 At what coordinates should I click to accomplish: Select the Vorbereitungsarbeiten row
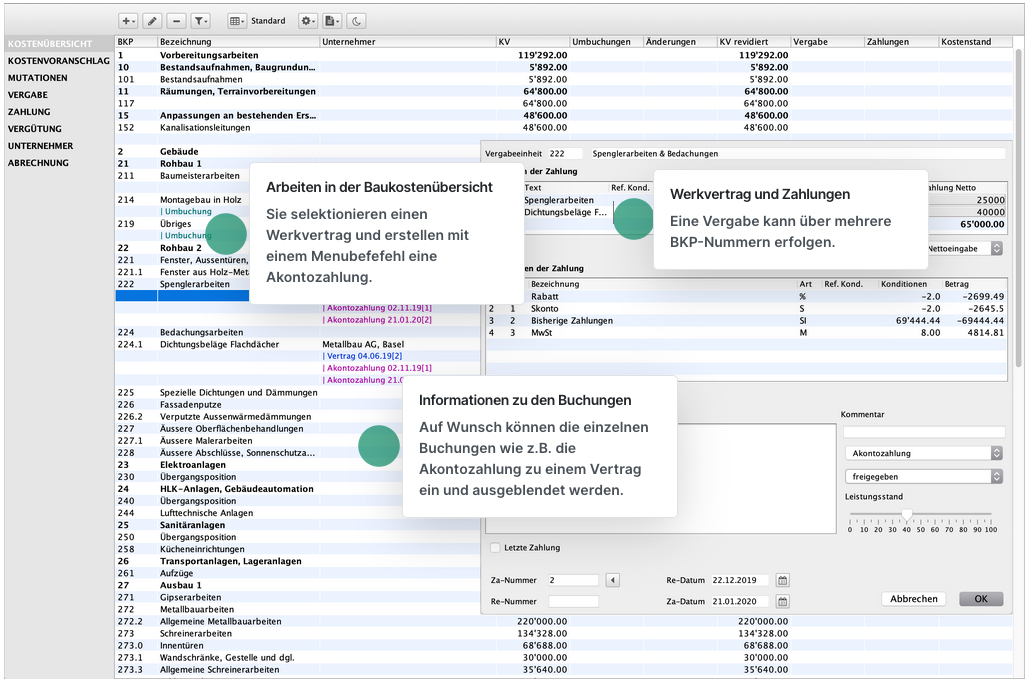coord(564,56)
